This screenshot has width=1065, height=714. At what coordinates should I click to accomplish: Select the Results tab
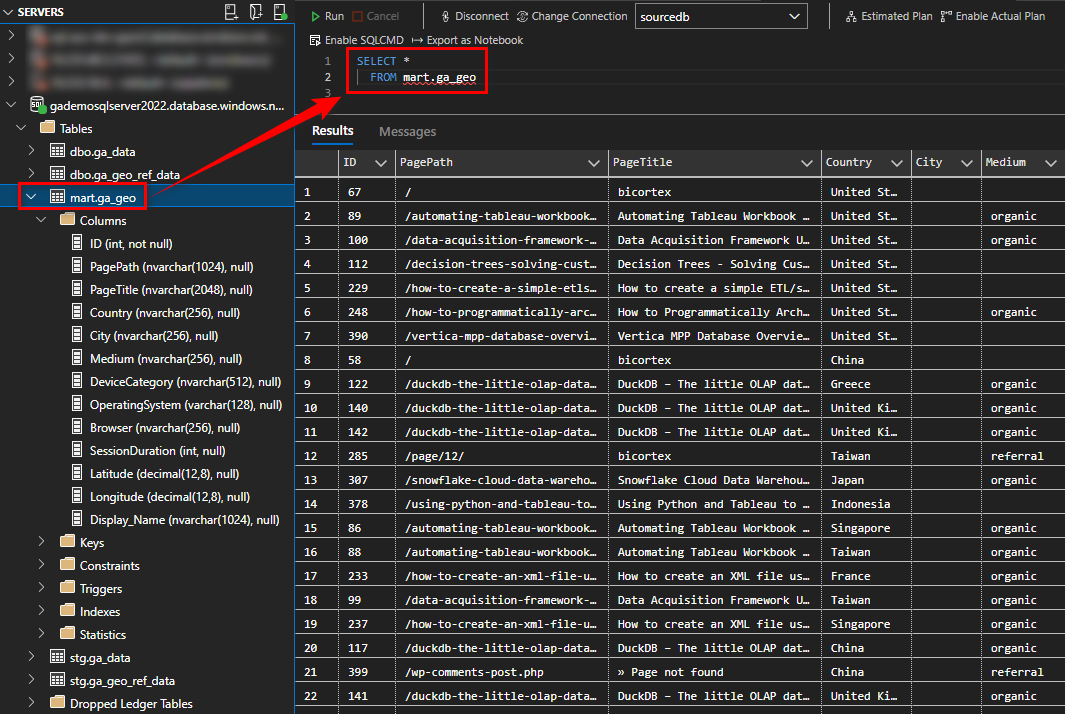[333, 131]
